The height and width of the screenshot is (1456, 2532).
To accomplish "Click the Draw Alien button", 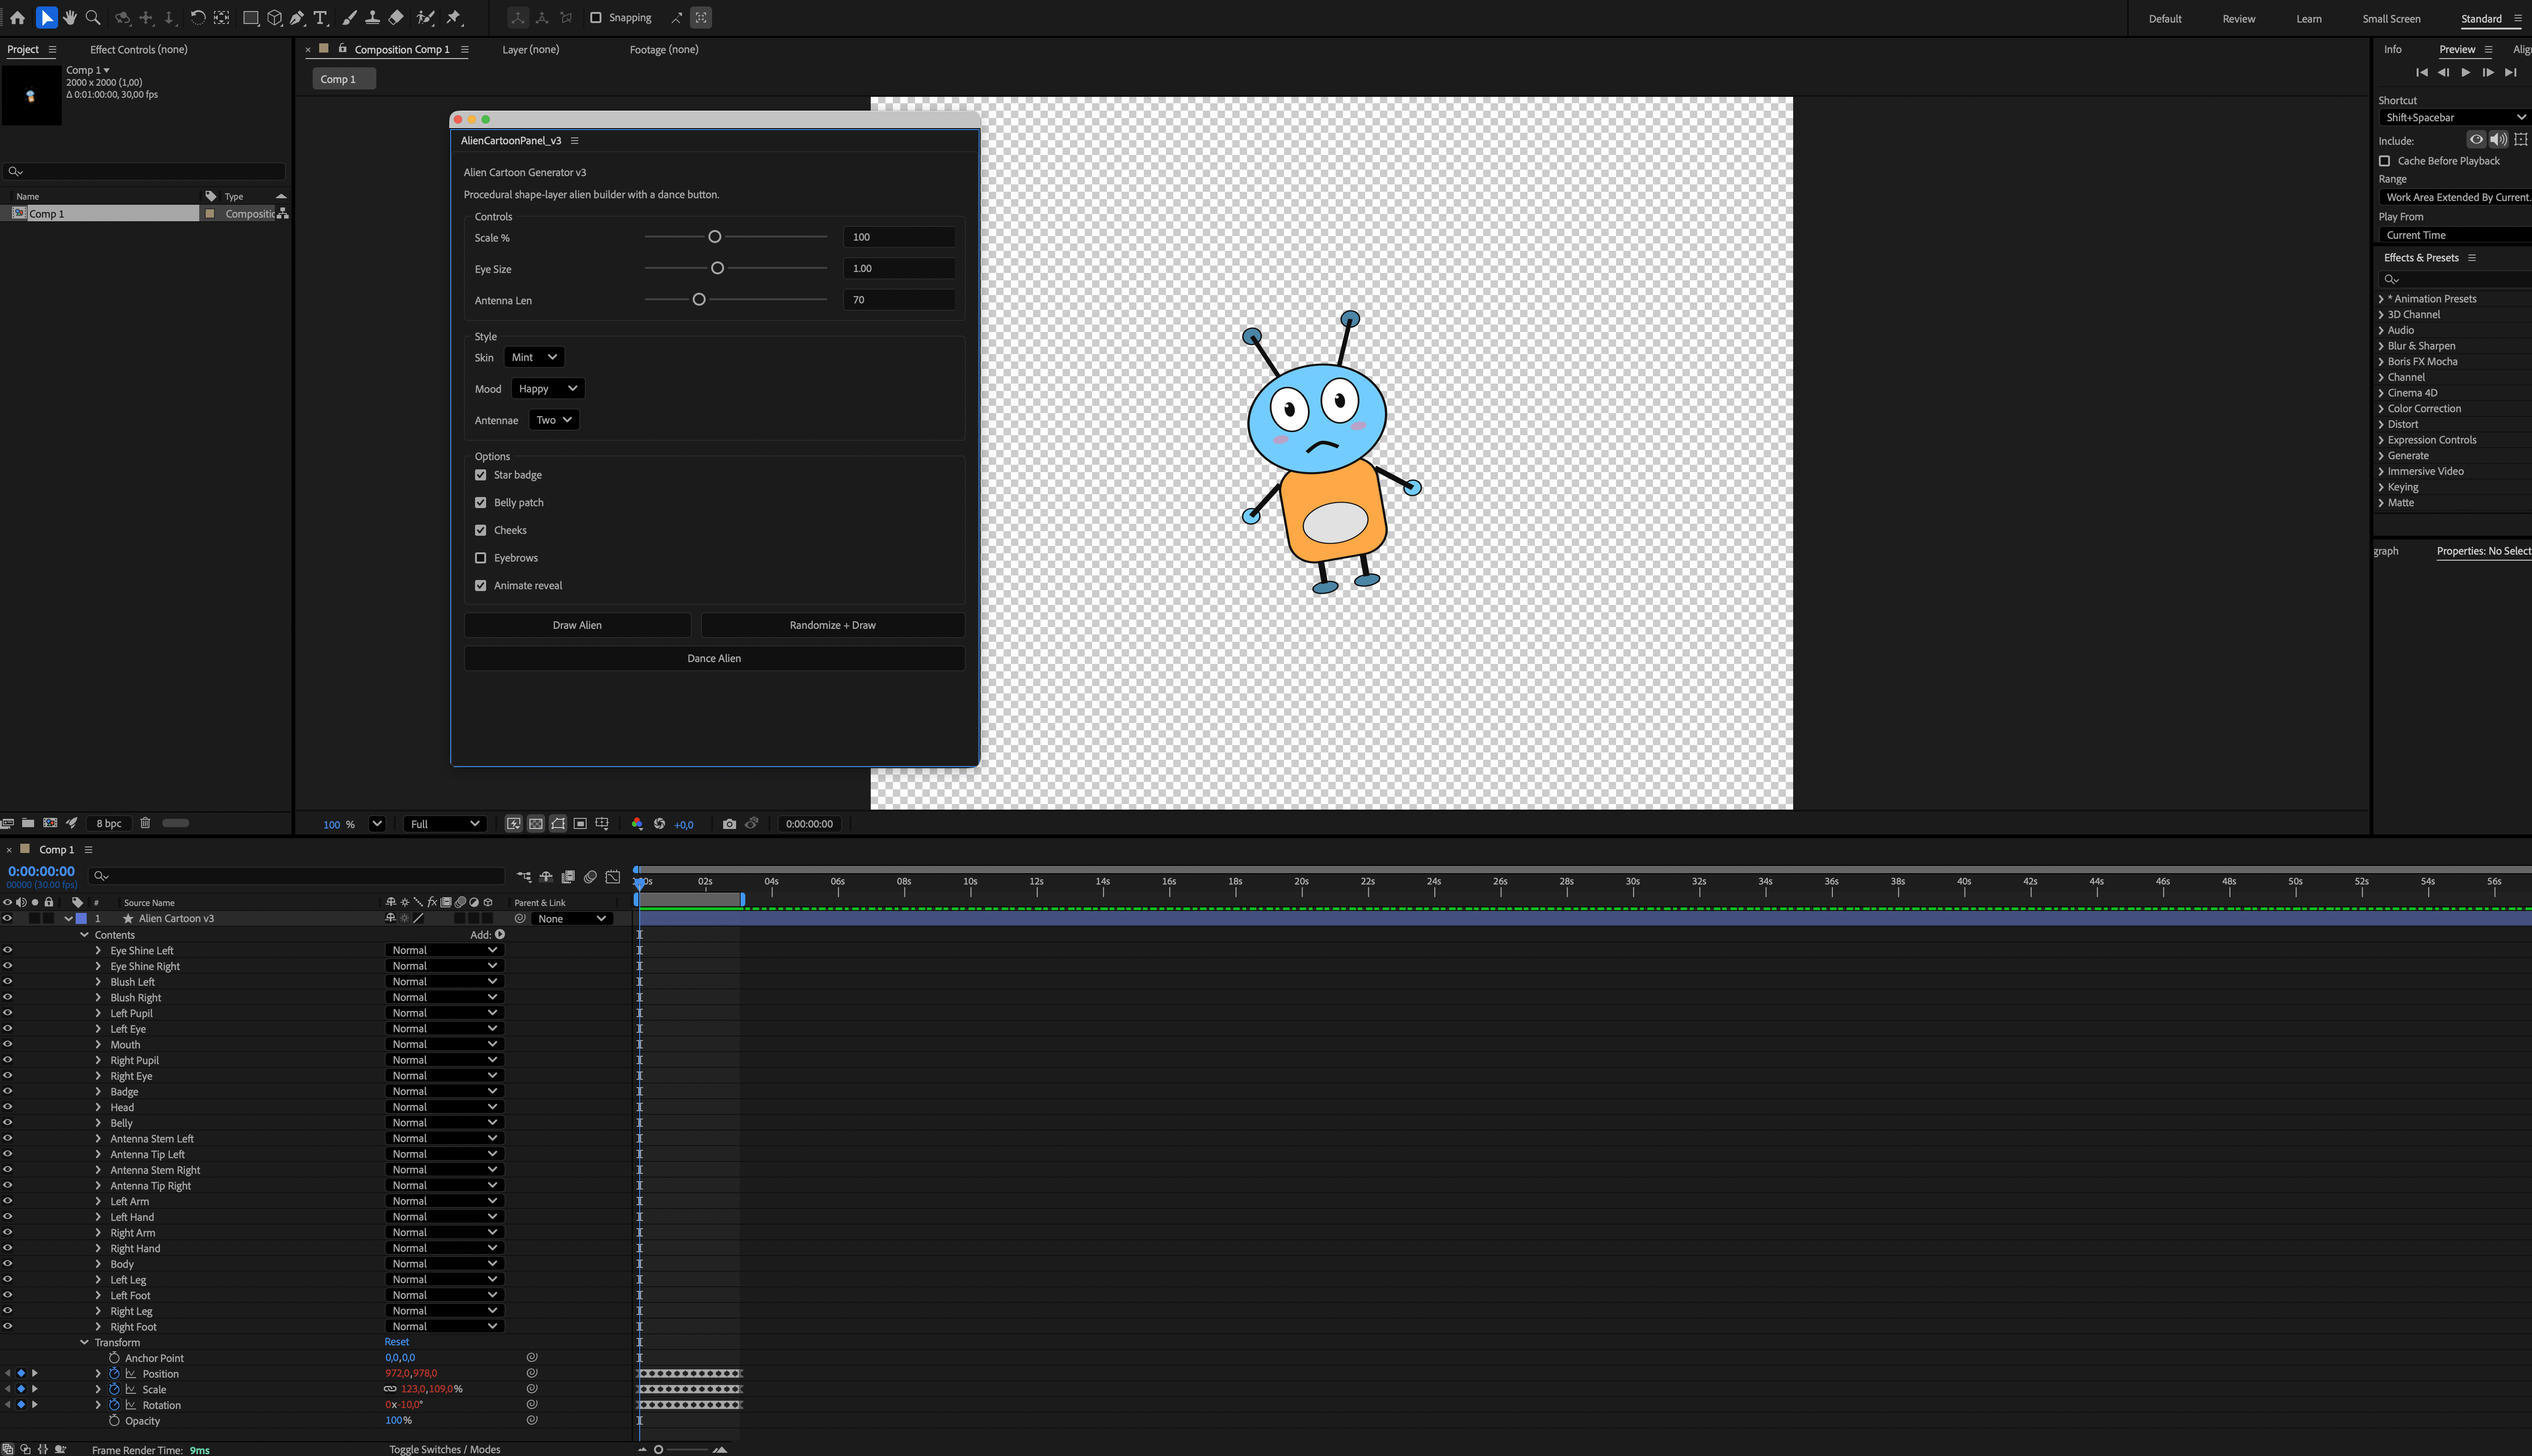I will (x=577, y=625).
